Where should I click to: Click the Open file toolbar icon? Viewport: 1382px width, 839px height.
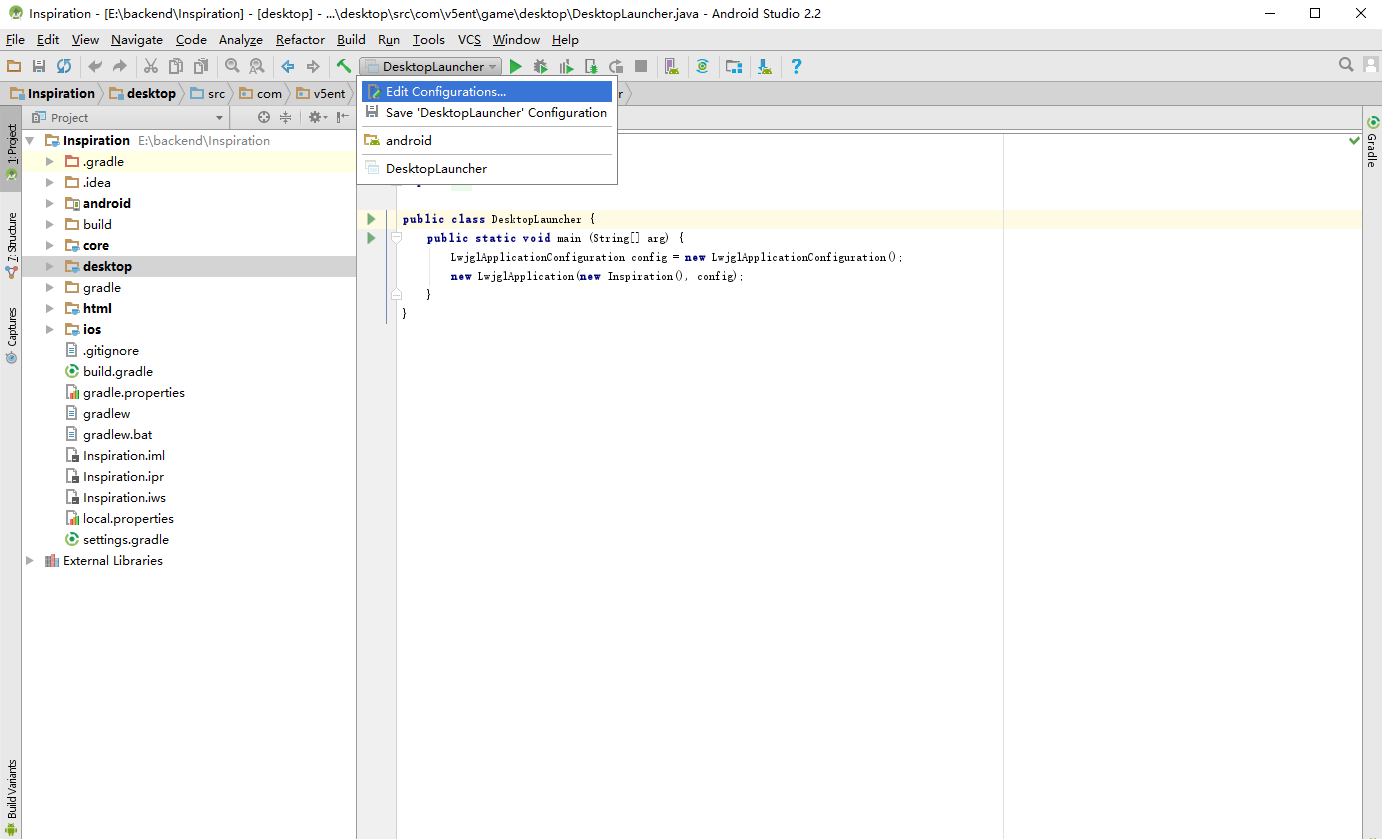click(14, 66)
